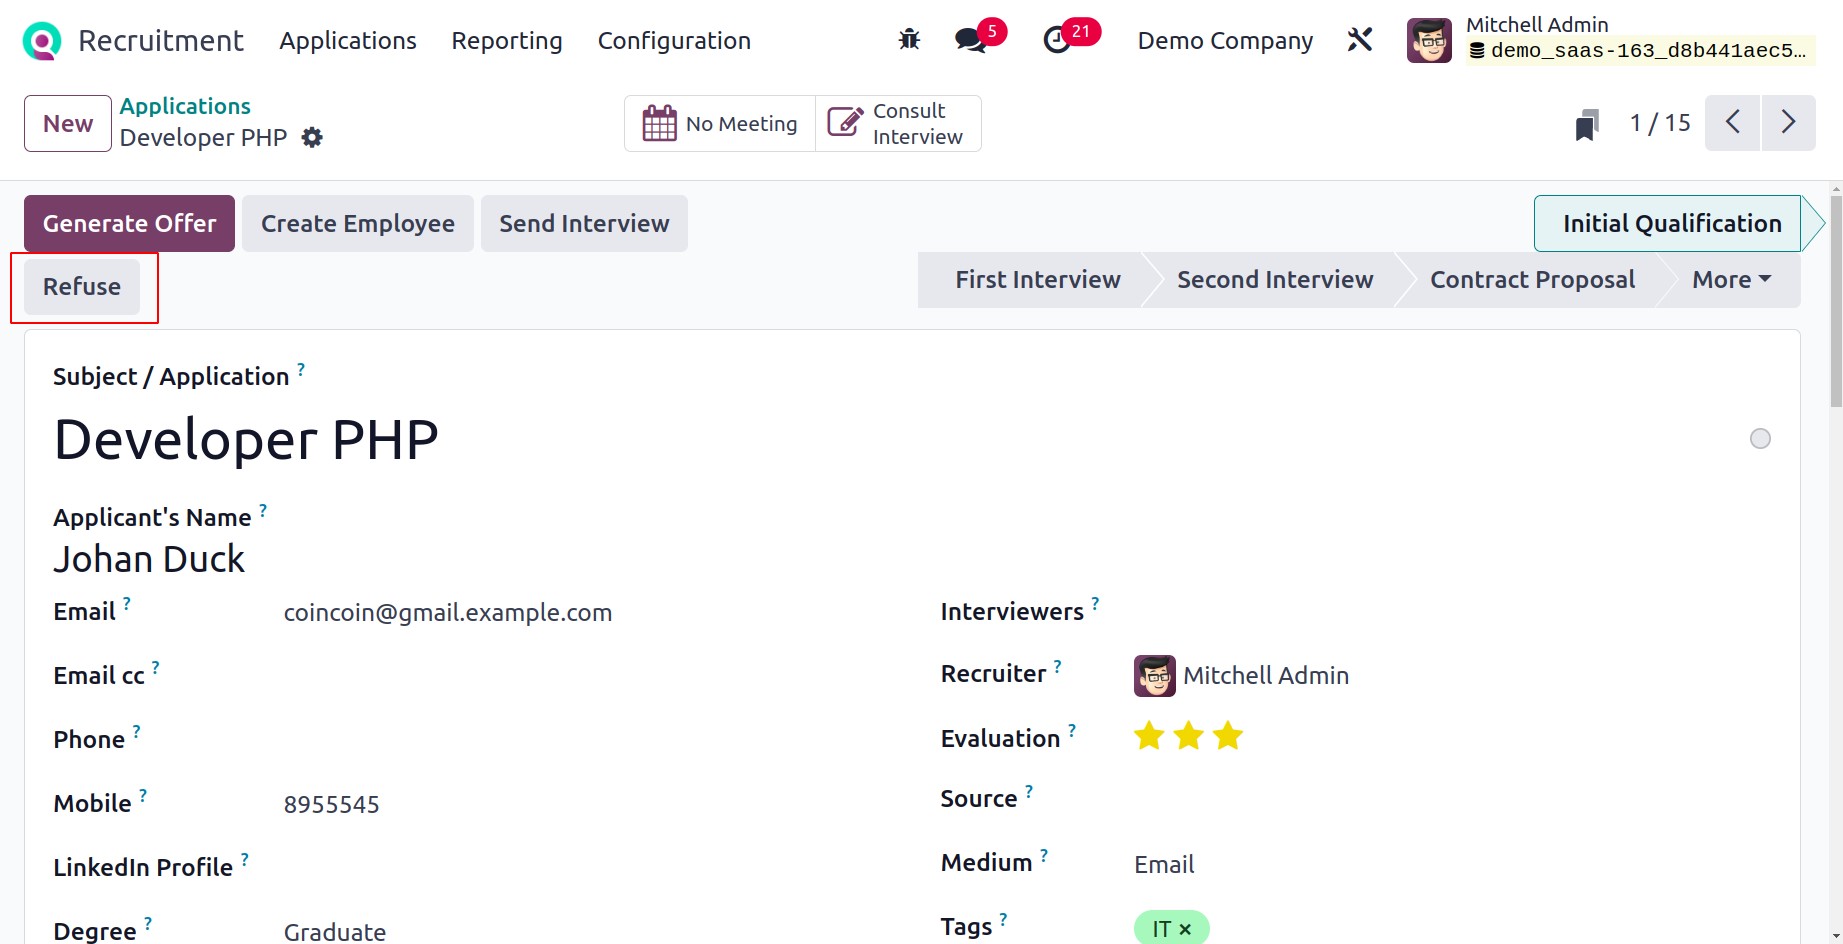The image size is (1843, 944).
Task: Open Mitchell Admin user avatar menu
Action: (1429, 41)
